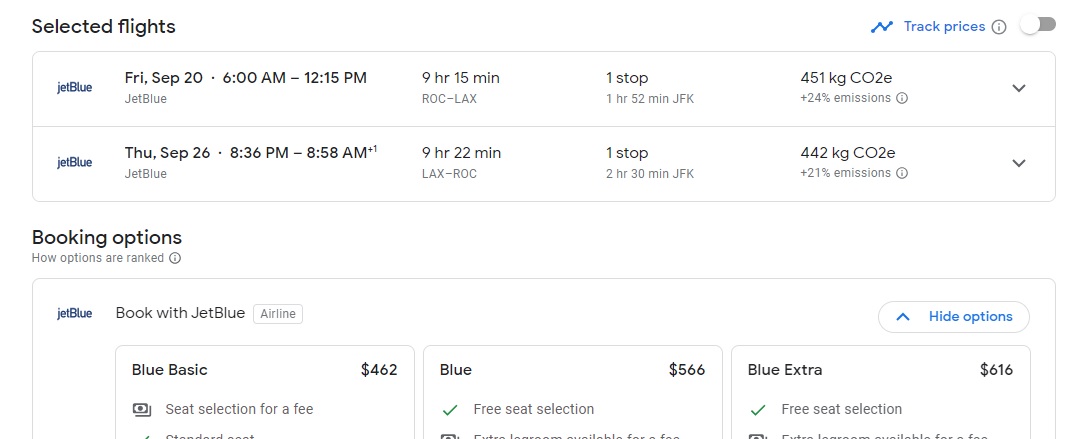This screenshot has height=439, width=1075.
Task: Open the Fri, Sep 20 6:00 AM flight row
Action: pos(544,89)
